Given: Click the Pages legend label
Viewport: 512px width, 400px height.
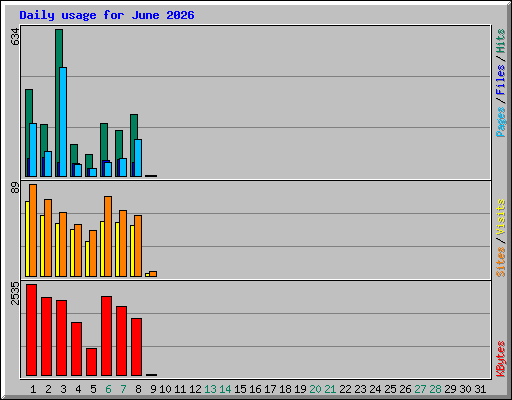Looking at the screenshot, I should pyautogui.click(x=500, y=122).
